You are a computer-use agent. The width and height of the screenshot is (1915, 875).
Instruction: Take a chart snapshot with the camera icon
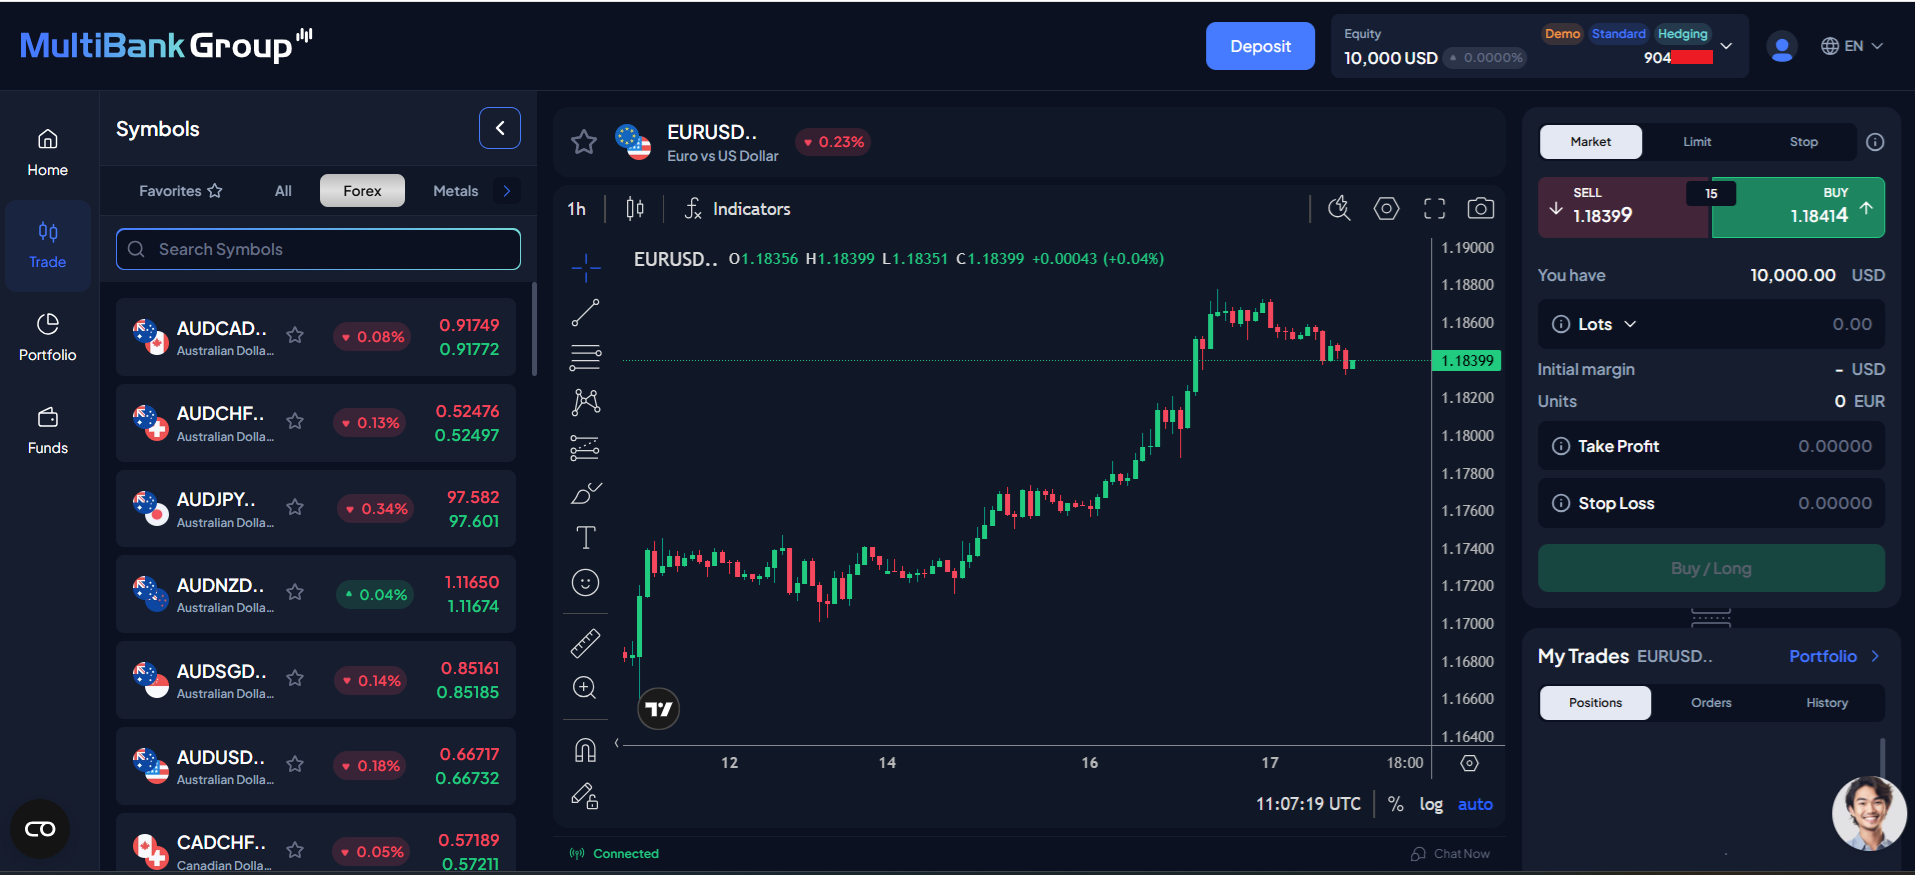[1481, 208]
